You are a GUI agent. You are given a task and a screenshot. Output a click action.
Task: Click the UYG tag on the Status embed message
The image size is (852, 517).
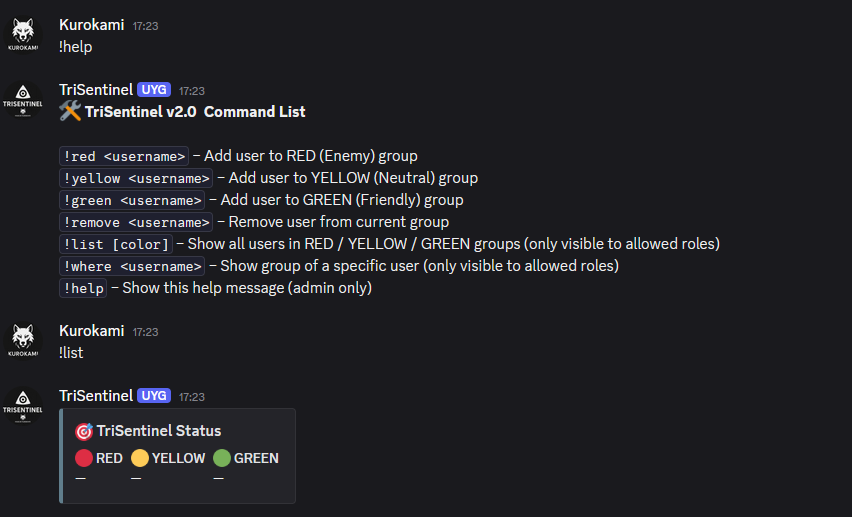point(154,396)
